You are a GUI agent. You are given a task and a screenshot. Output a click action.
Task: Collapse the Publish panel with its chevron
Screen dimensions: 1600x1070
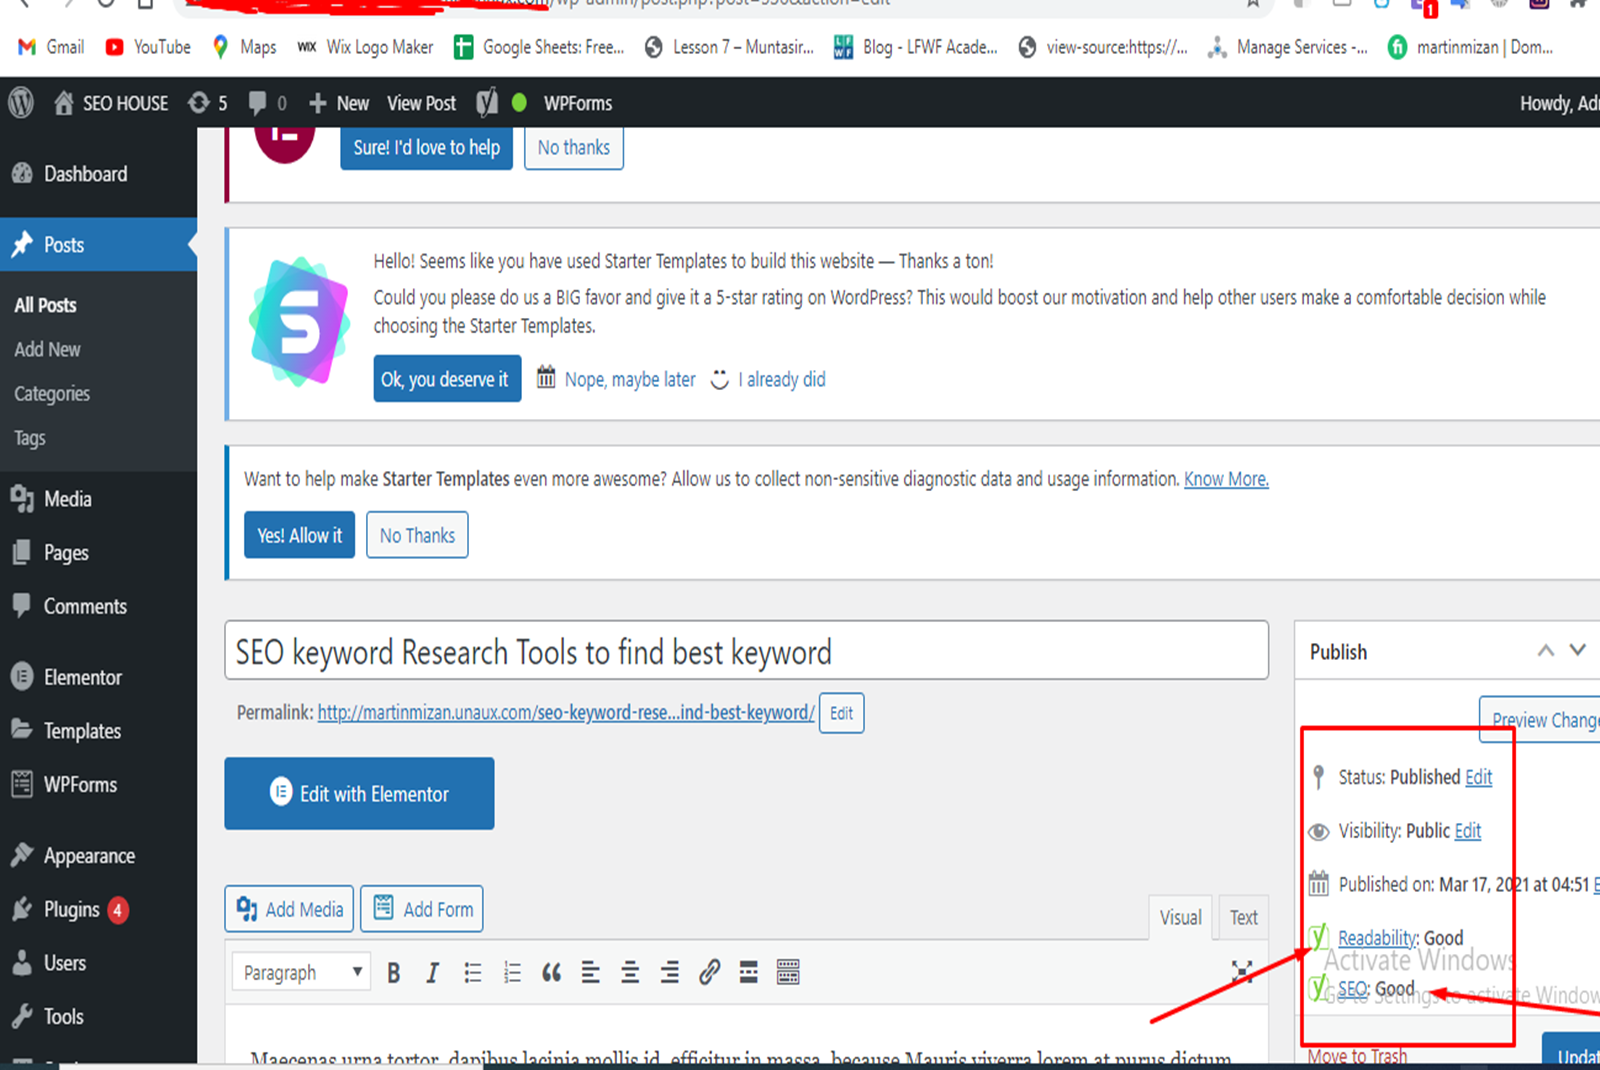click(1545, 650)
